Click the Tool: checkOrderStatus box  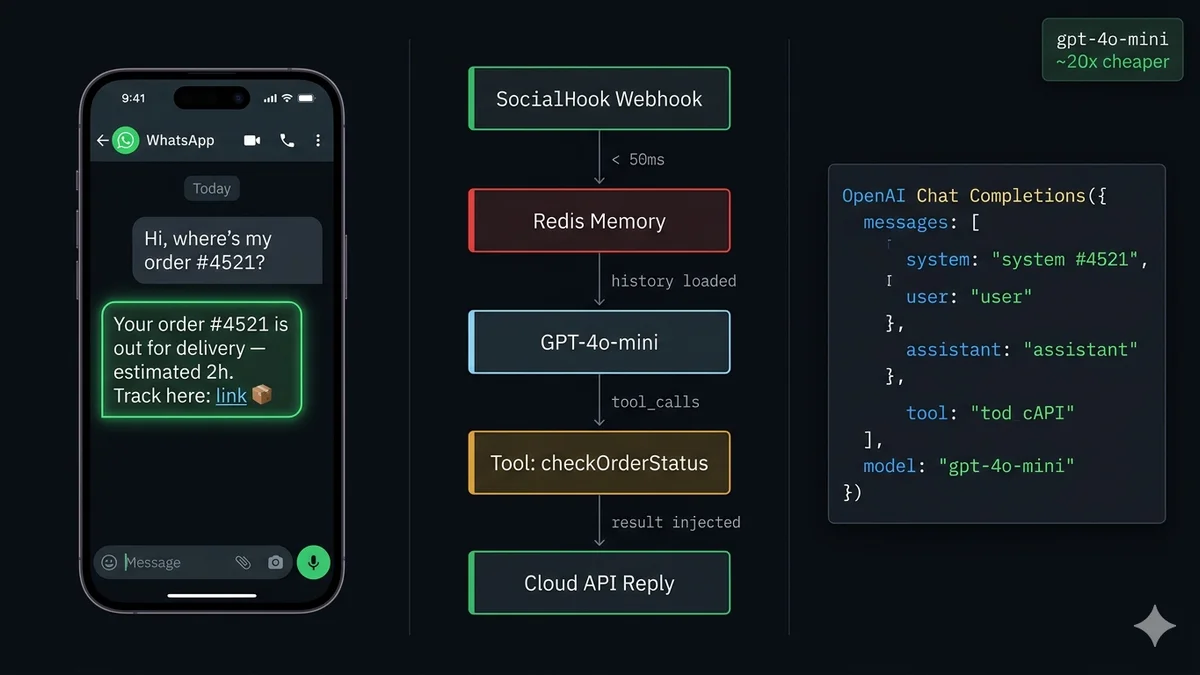[x=599, y=463]
